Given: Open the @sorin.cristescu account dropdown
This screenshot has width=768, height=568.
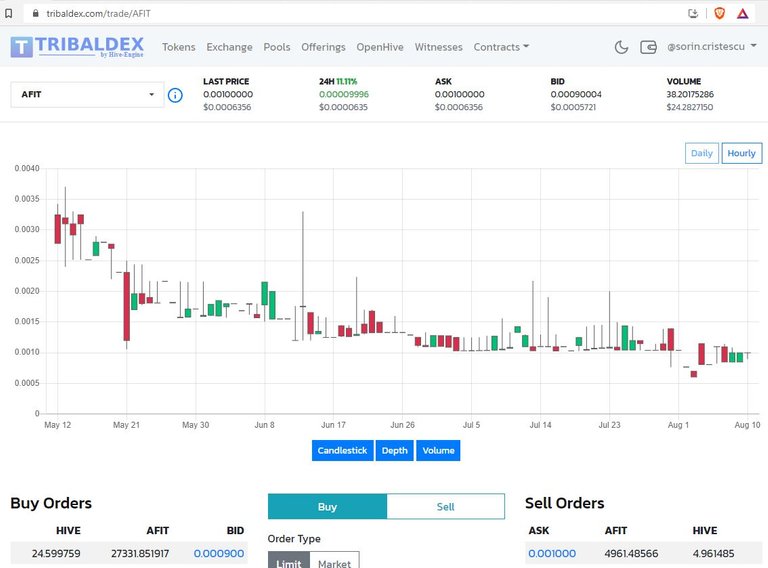Looking at the screenshot, I should pos(712,47).
